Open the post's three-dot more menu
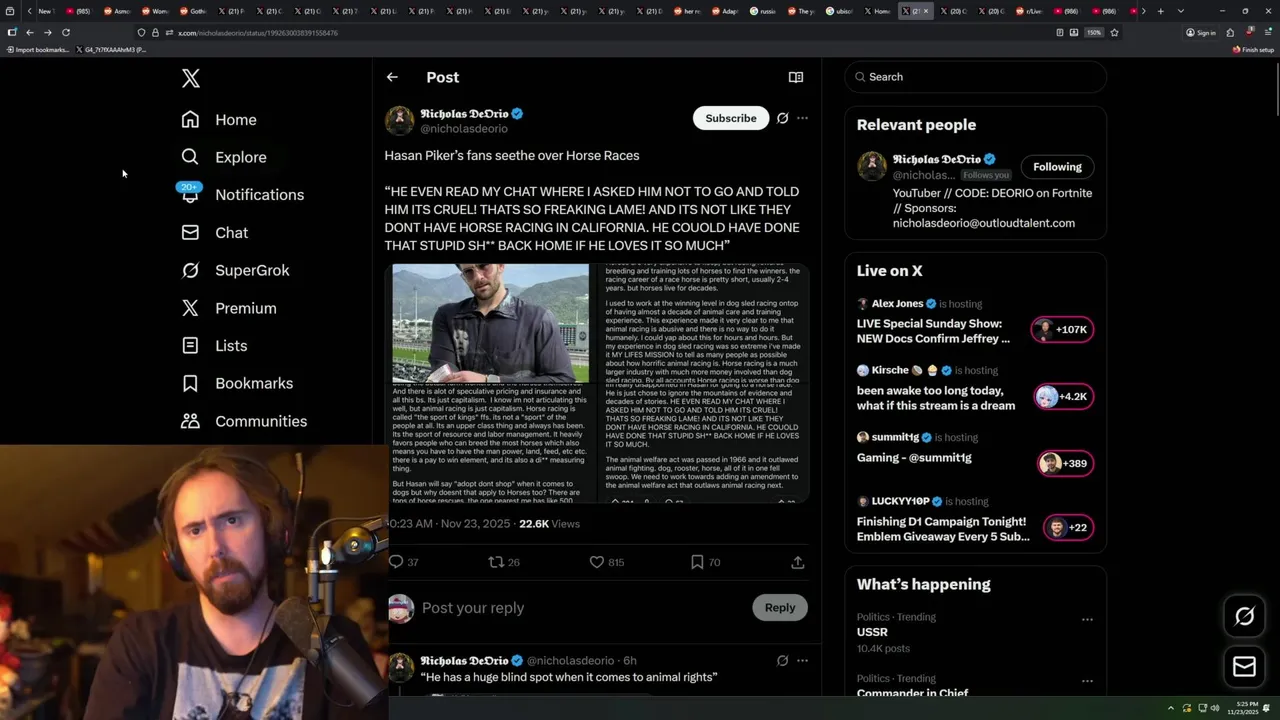 (802, 118)
